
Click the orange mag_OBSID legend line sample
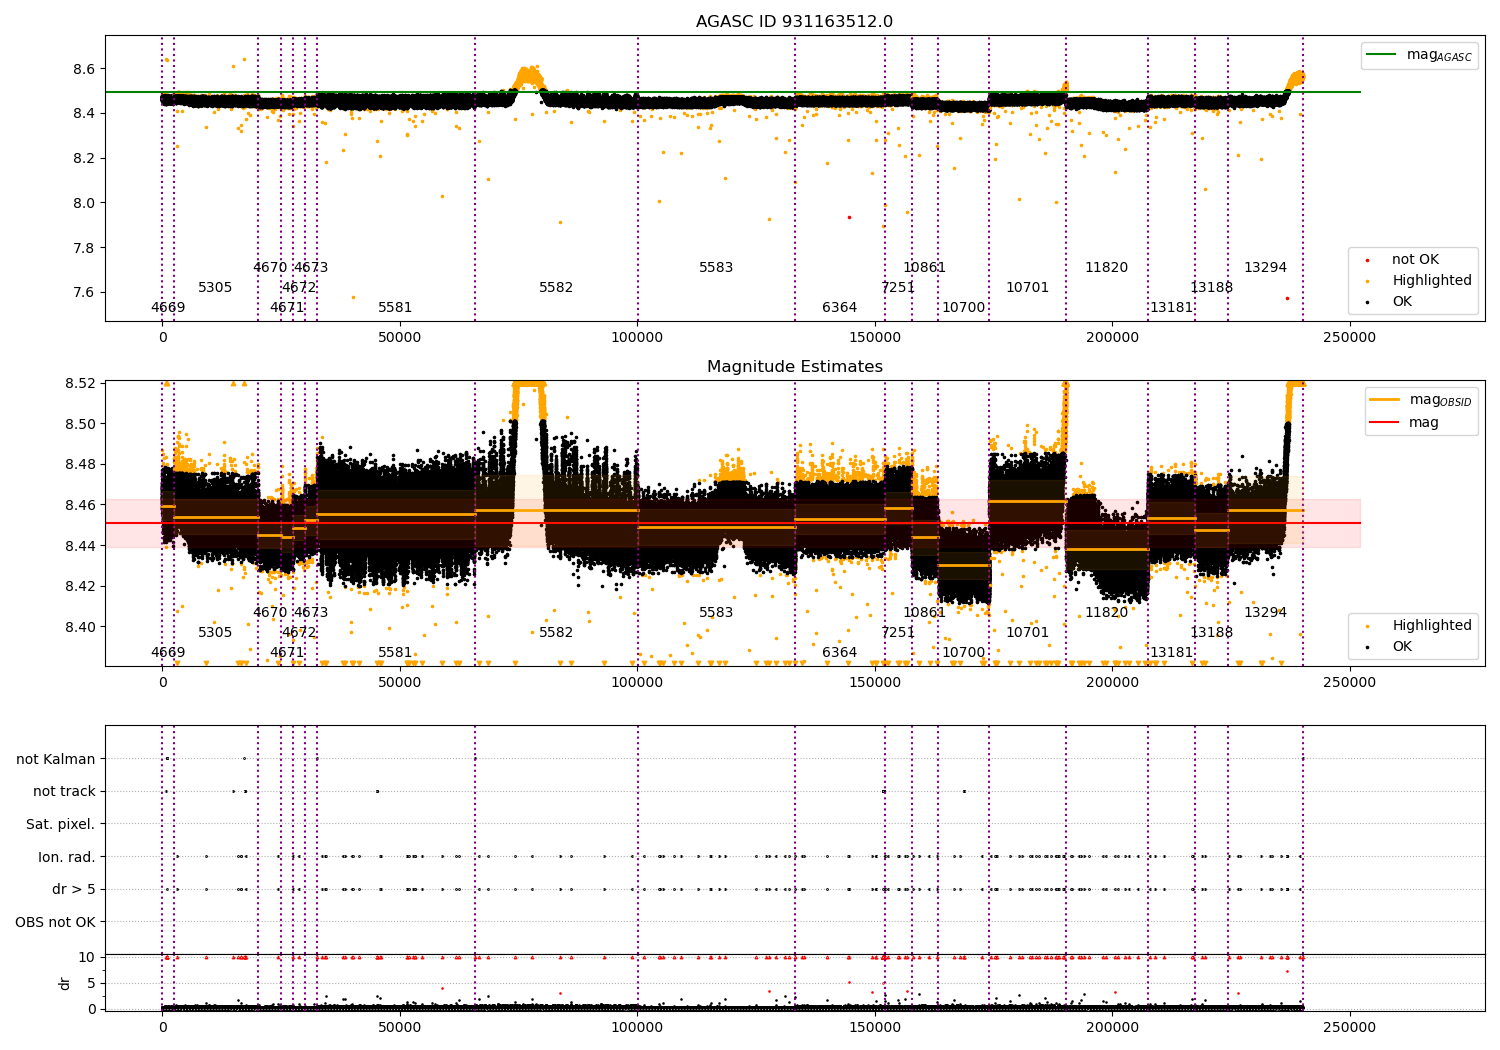pyautogui.click(x=1386, y=400)
